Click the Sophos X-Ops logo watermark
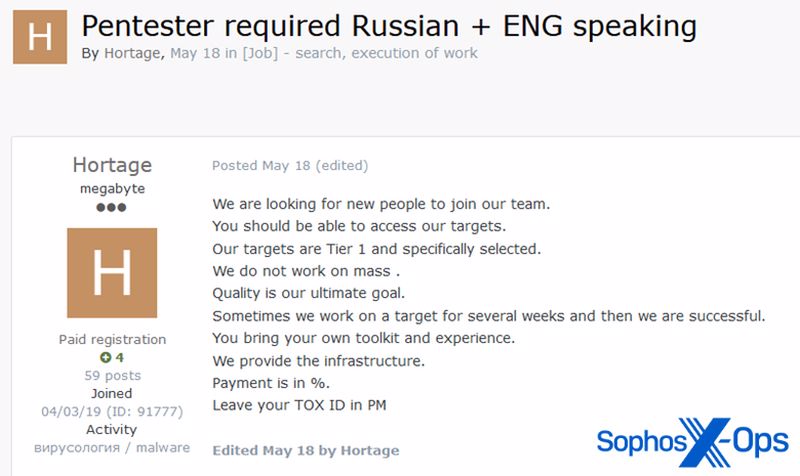 pos(692,443)
